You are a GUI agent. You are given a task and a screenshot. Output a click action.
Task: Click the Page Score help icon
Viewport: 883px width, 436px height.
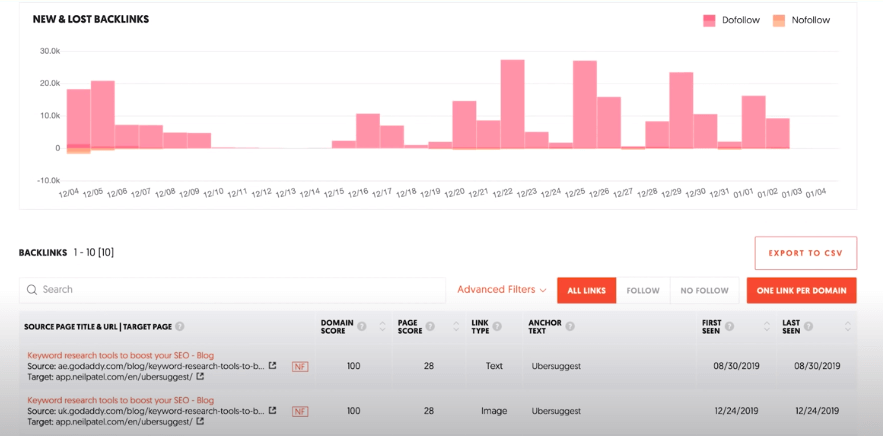coord(432,326)
